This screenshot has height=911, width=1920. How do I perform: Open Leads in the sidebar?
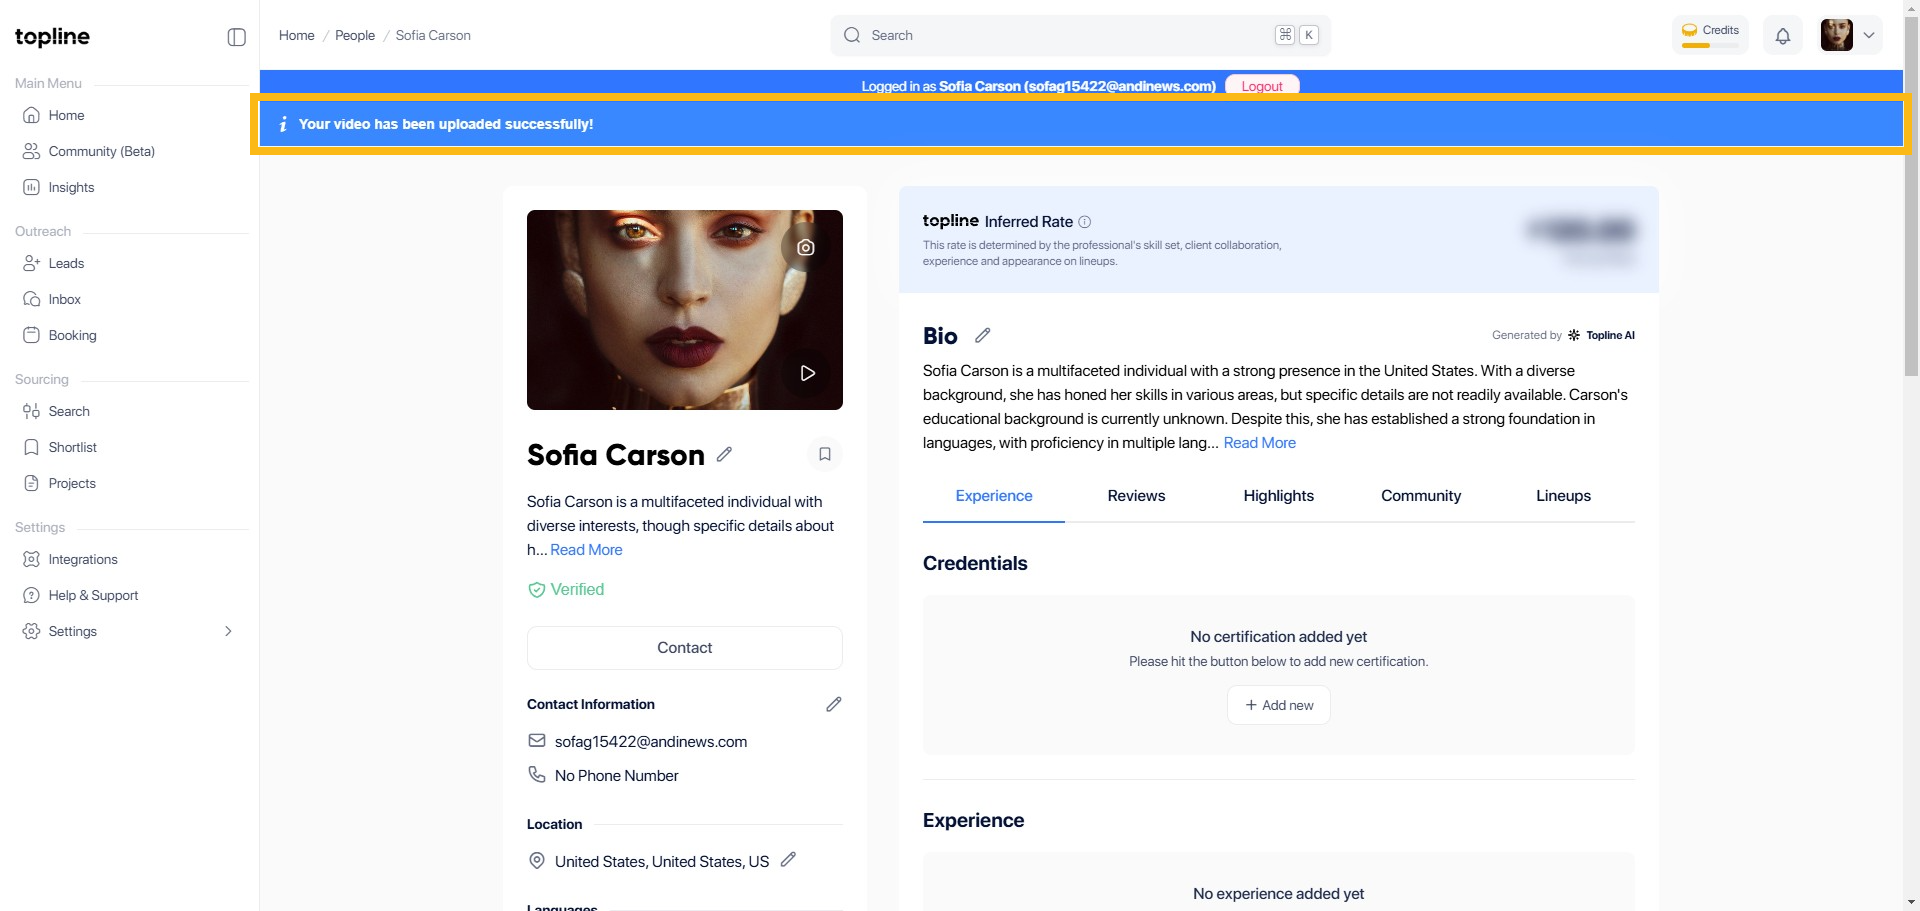coord(66,263)
